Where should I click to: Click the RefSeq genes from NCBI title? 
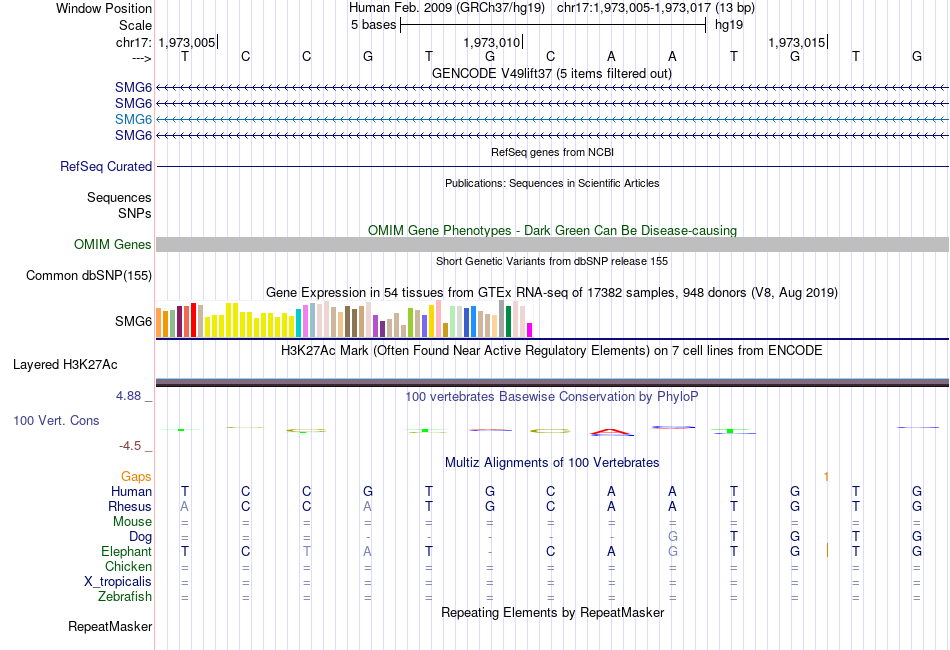[x=552, y=152]
